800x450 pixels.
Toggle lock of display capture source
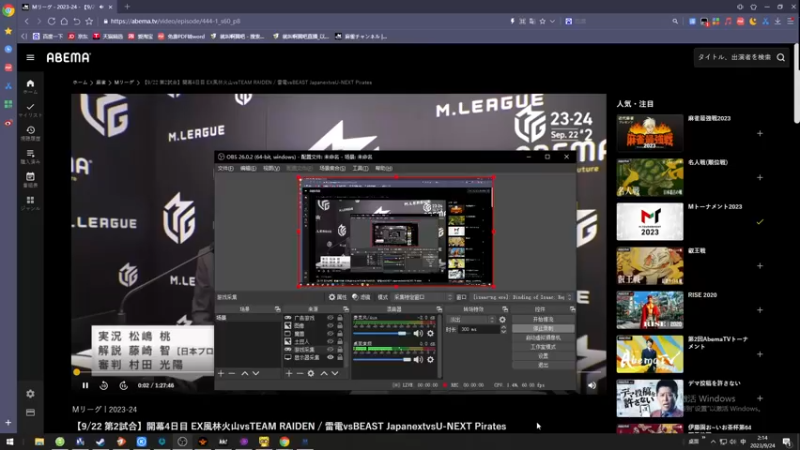click(340, 357)
